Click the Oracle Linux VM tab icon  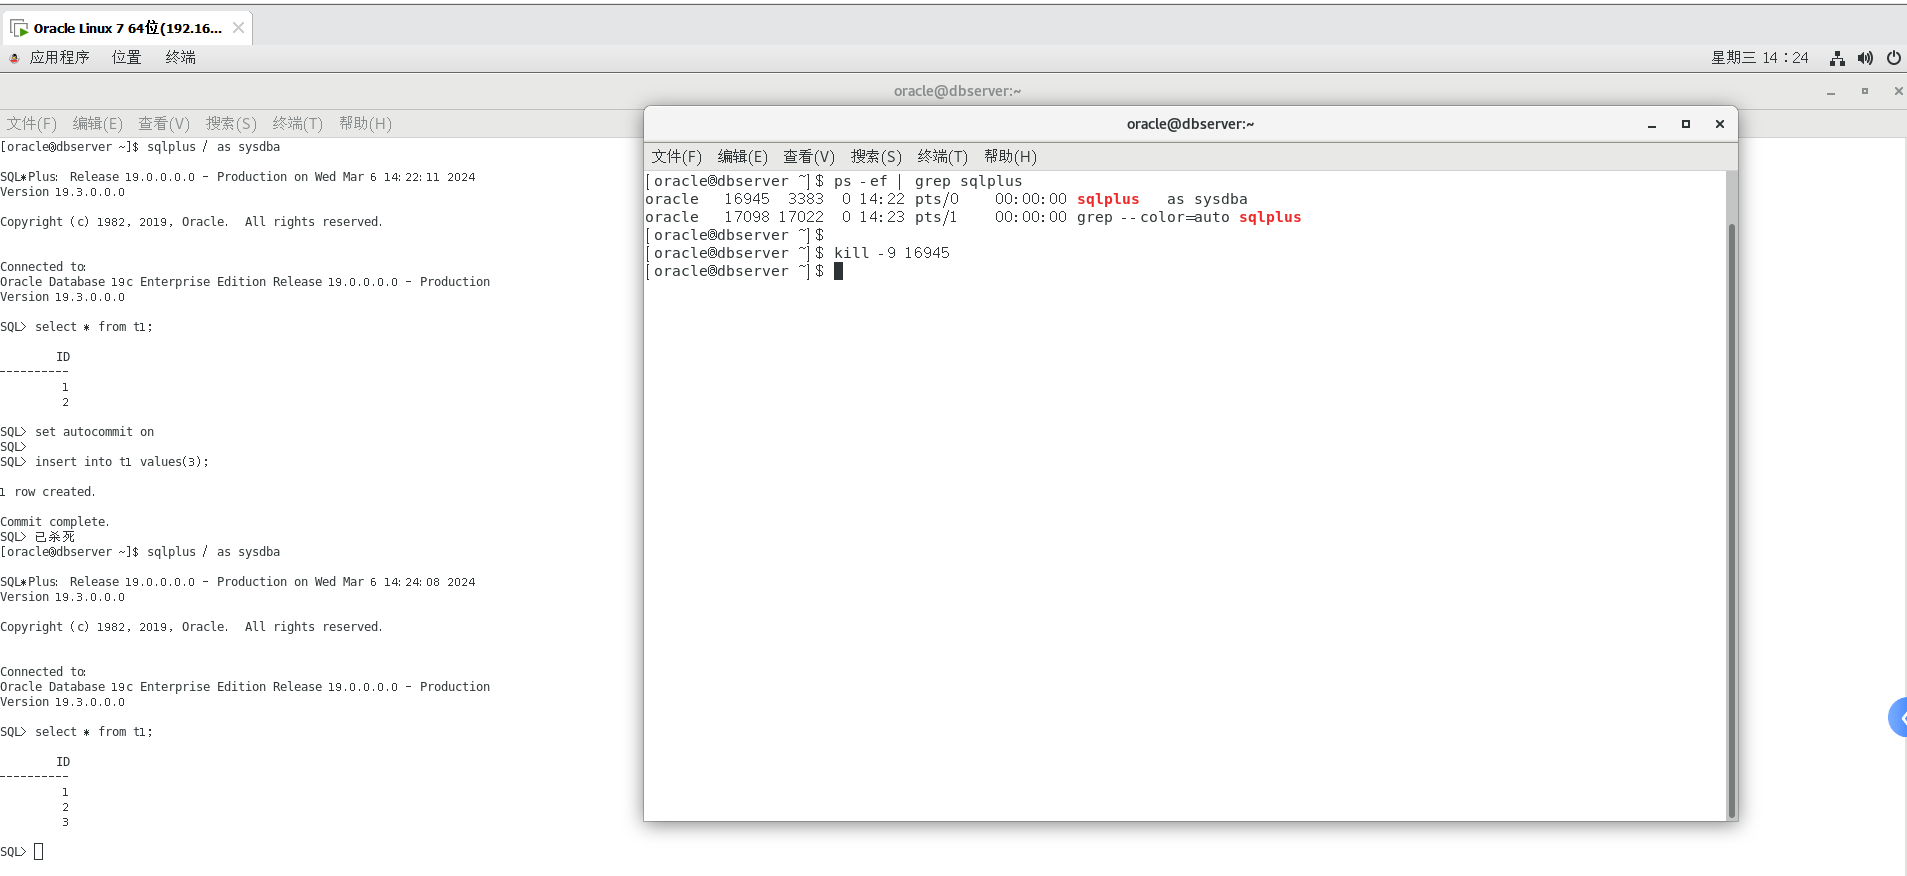(19, 29)
